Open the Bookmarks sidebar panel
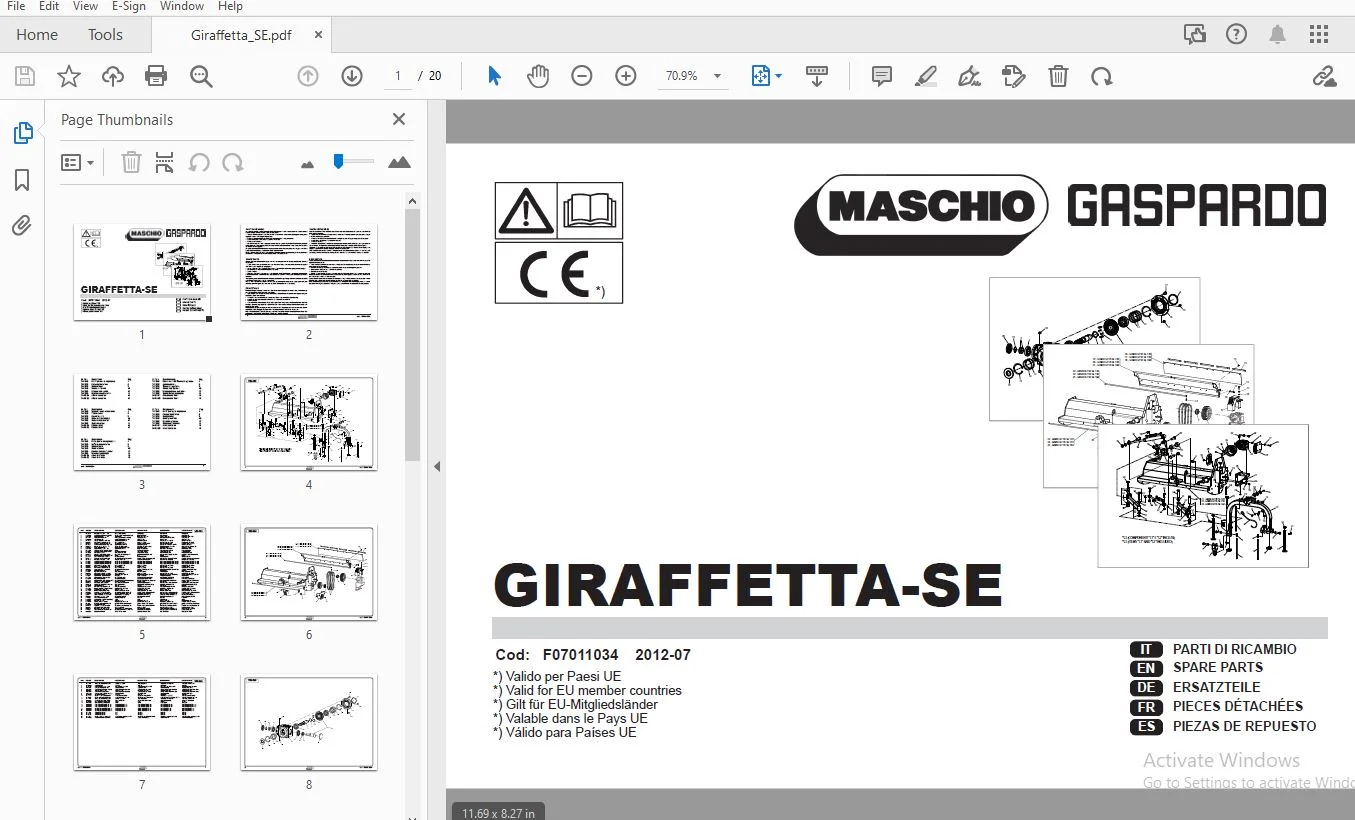This screenshot has height=820, width=1355. pyautogui.click(x=22, y=180)
